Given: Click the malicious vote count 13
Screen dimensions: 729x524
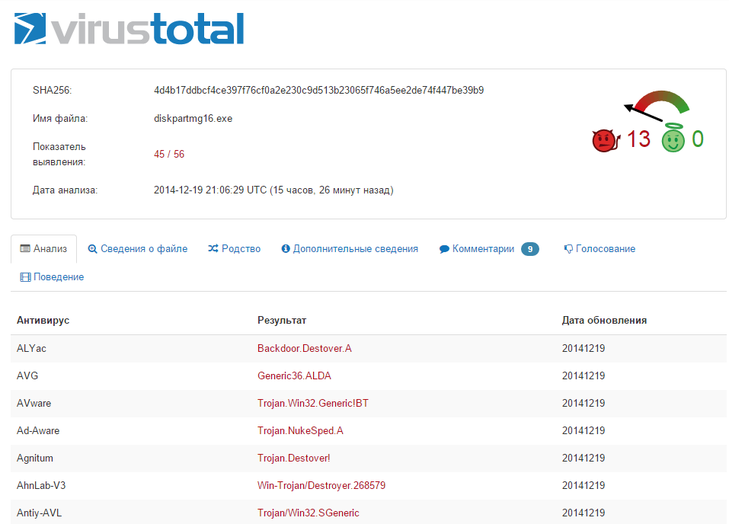Looking at the screenshot, I should [x=638, y=139].
